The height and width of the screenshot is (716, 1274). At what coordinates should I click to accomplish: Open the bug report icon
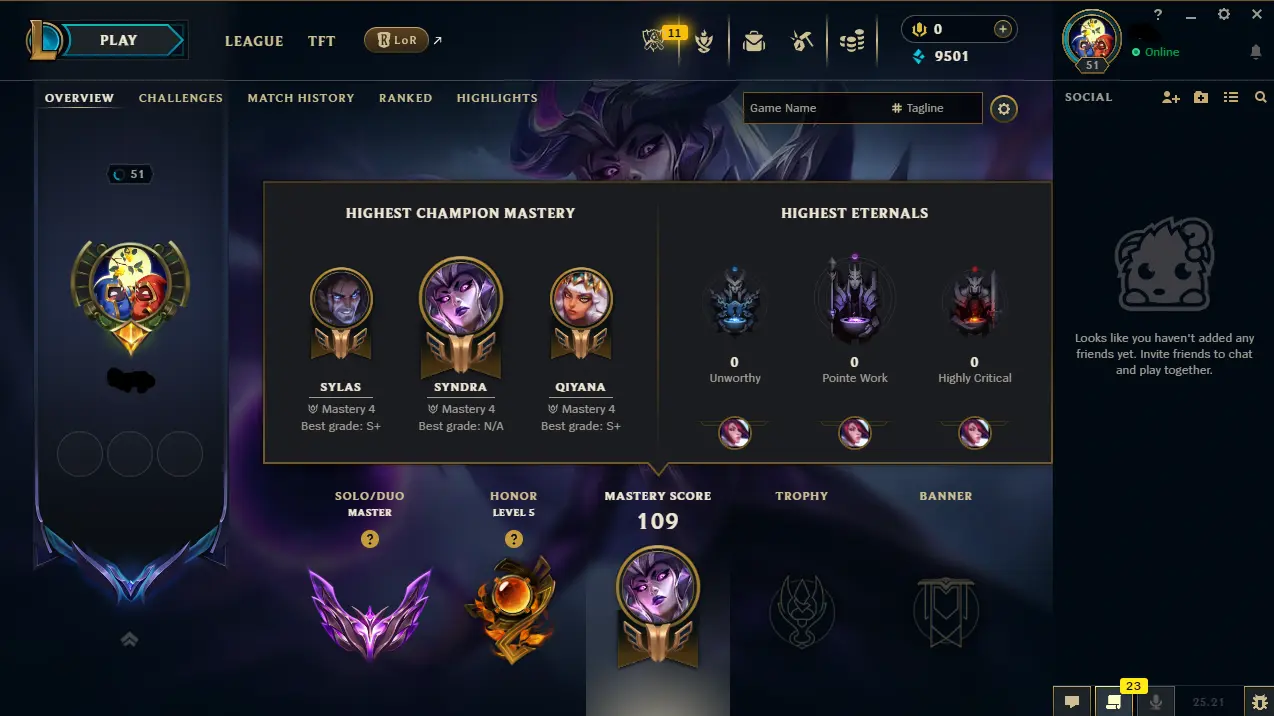click(x=1258, y=701)
